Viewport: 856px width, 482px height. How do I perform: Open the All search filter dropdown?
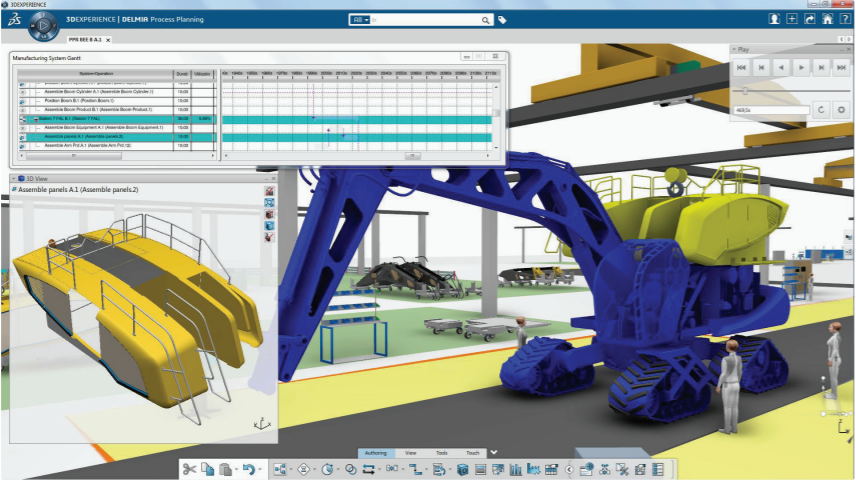click(360, 19)
